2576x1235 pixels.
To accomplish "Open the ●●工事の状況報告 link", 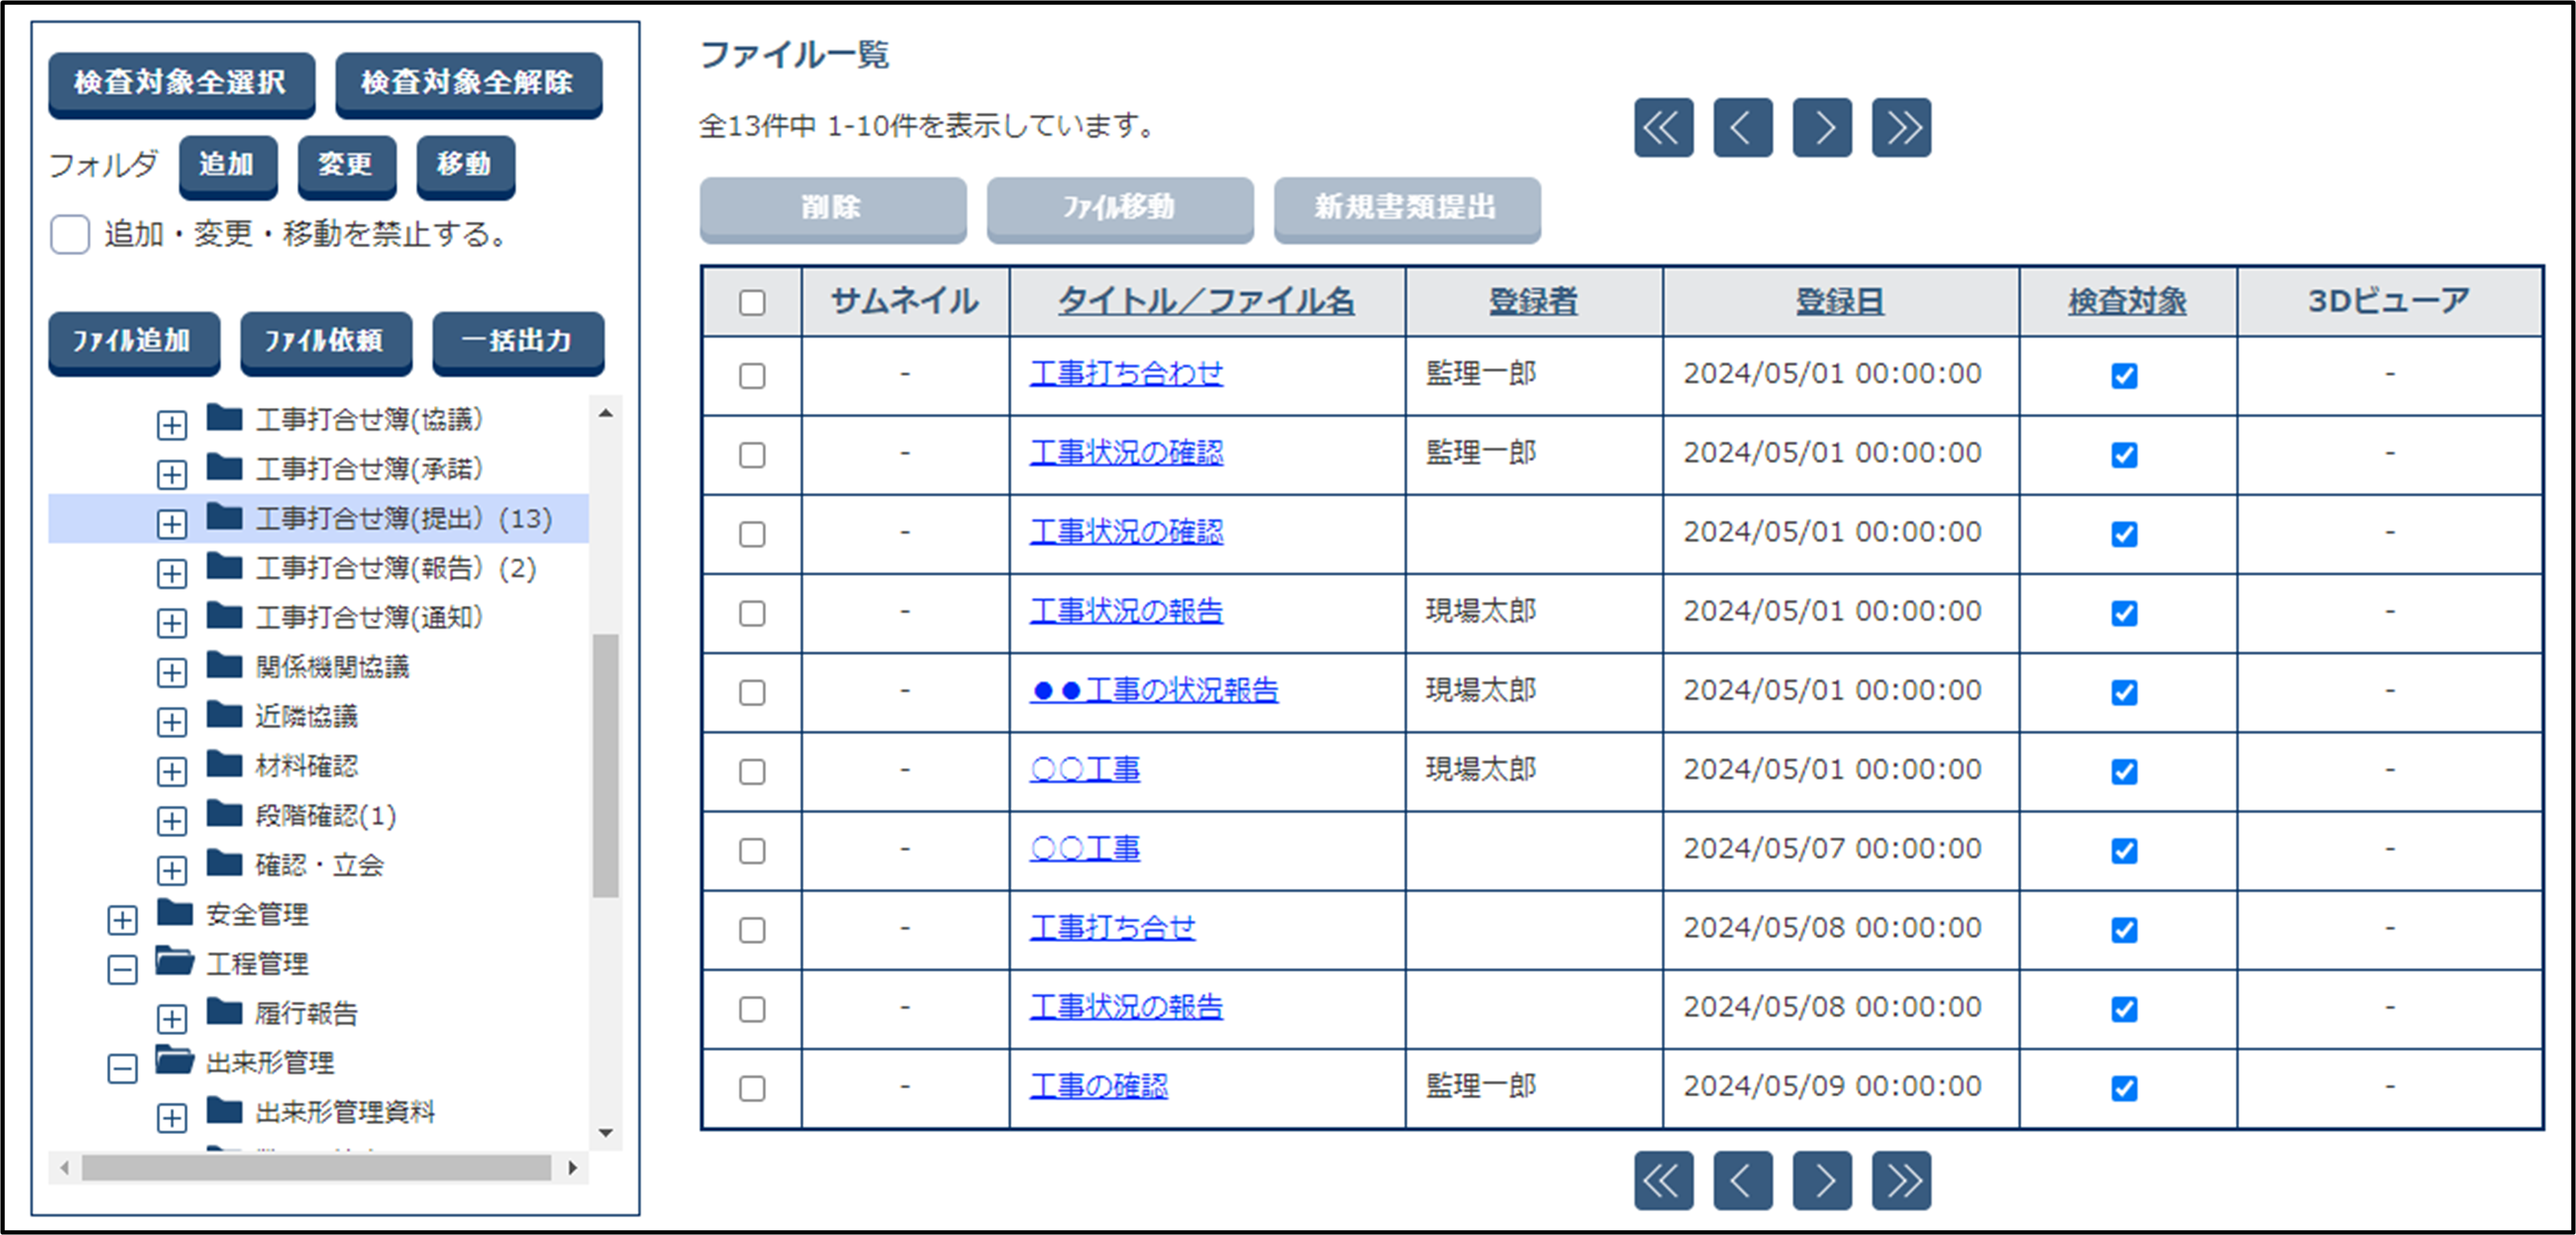I will coord(1154,690).
